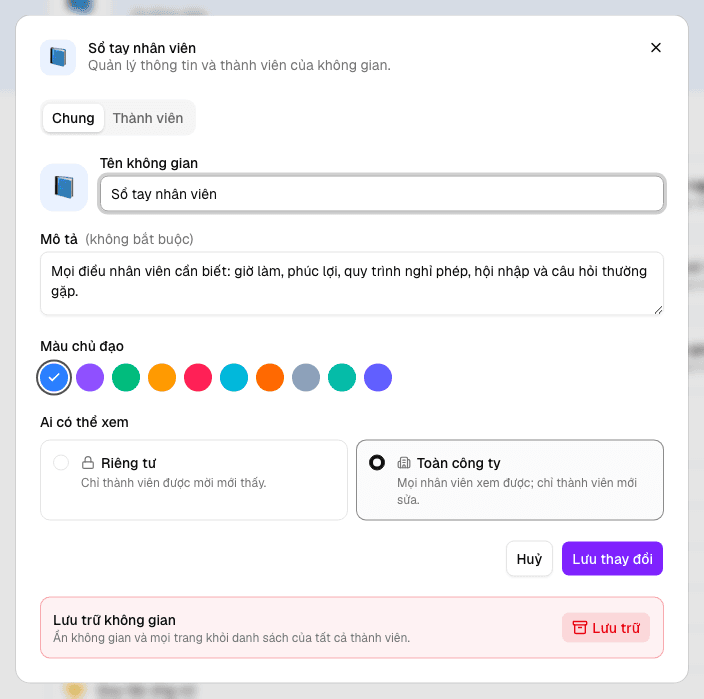Select the cyan accent color swatch
704x699 pixels.
[234, 378]
